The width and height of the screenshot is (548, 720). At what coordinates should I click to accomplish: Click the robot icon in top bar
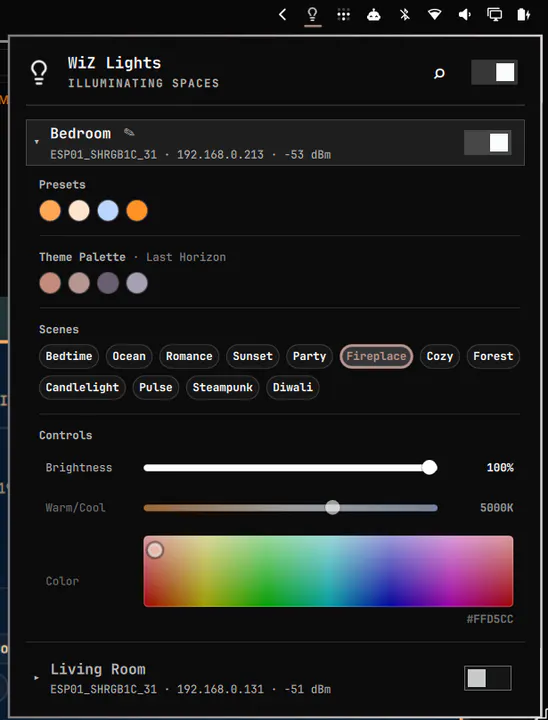(x=373, y=15)
